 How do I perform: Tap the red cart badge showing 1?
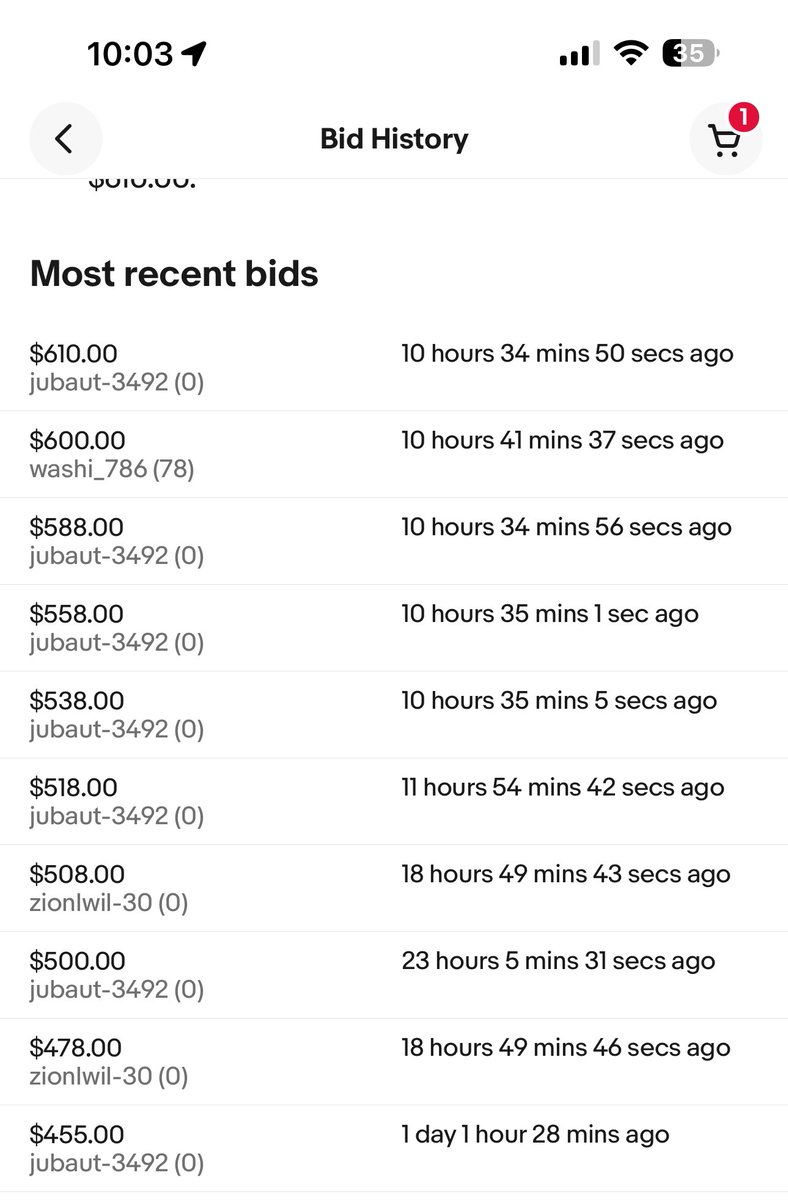pos(743,118)
